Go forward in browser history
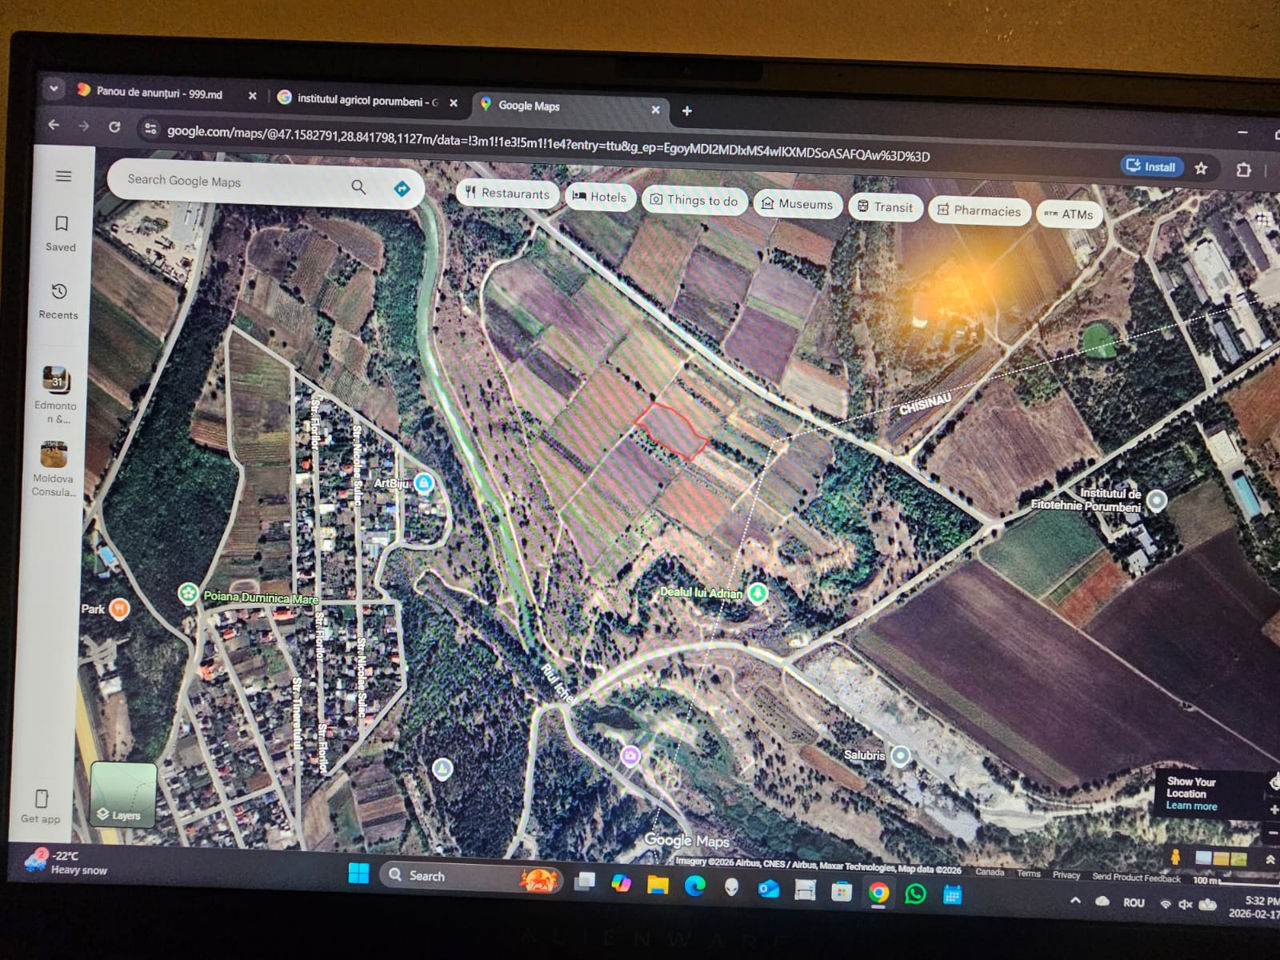The image size is (1280, 960). pos(84,126)
